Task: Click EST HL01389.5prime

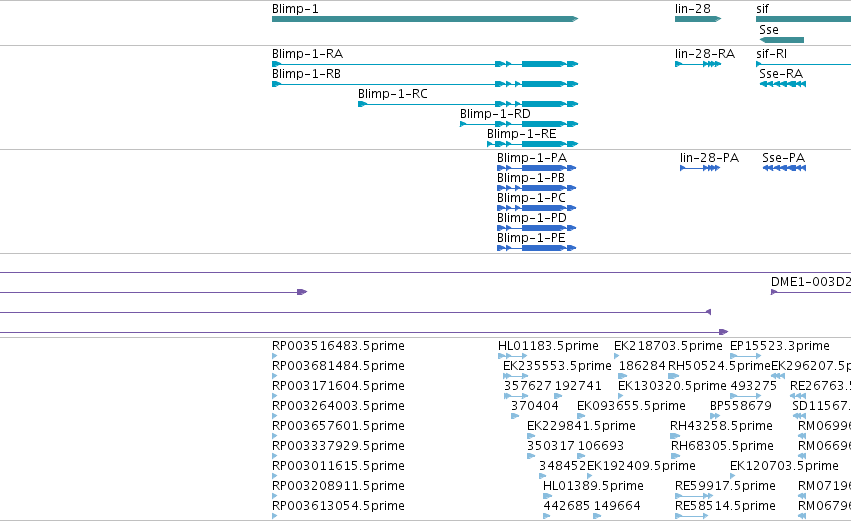Action: click(593, 486)
